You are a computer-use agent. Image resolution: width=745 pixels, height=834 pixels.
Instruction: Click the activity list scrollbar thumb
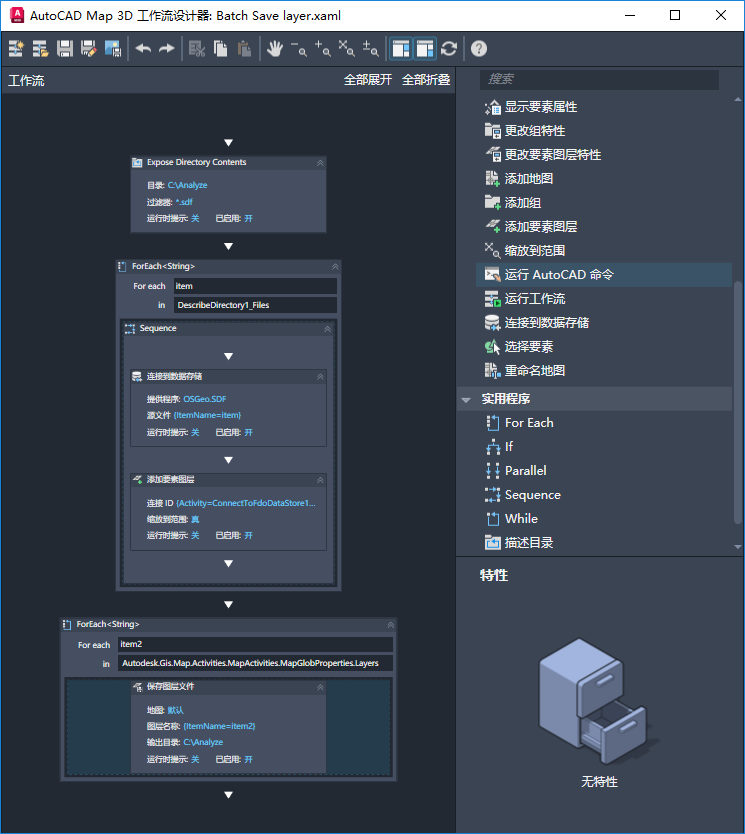738,403
